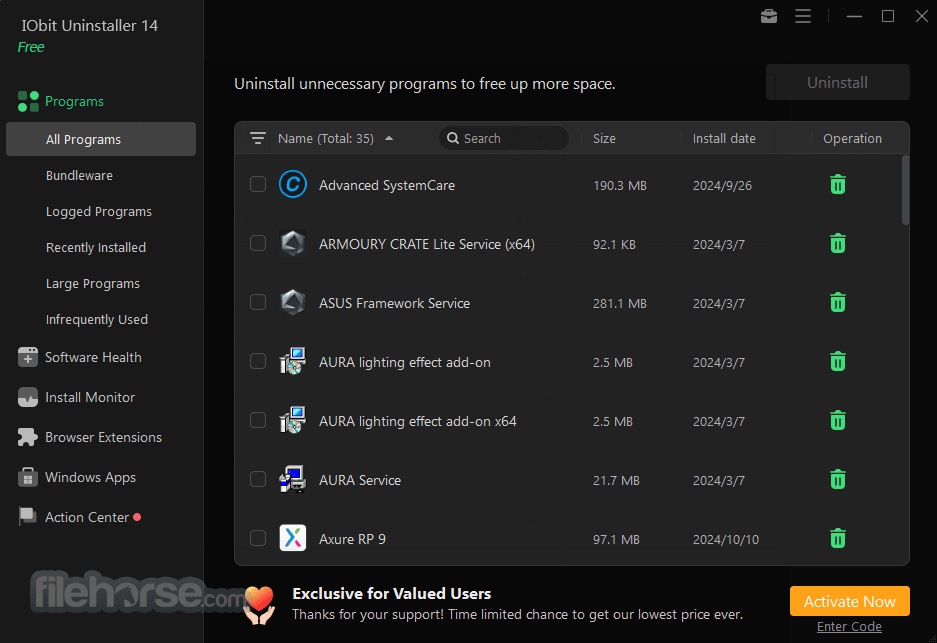Open the Recently Installed view

click(96, 247)
